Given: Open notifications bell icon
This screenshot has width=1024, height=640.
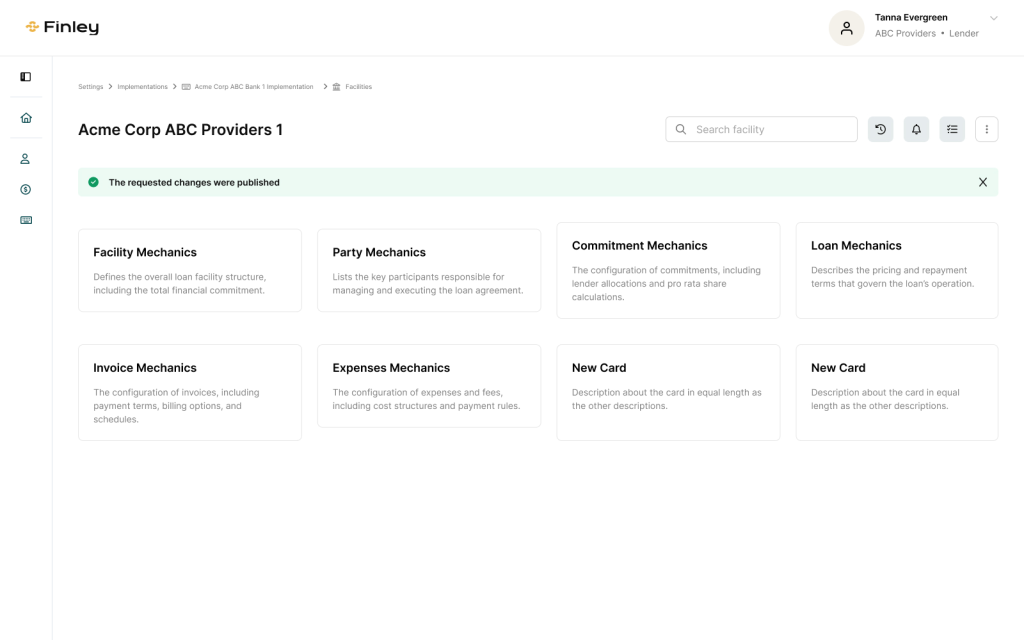Looking at the screenshot, I should click(x=916, y=129).
